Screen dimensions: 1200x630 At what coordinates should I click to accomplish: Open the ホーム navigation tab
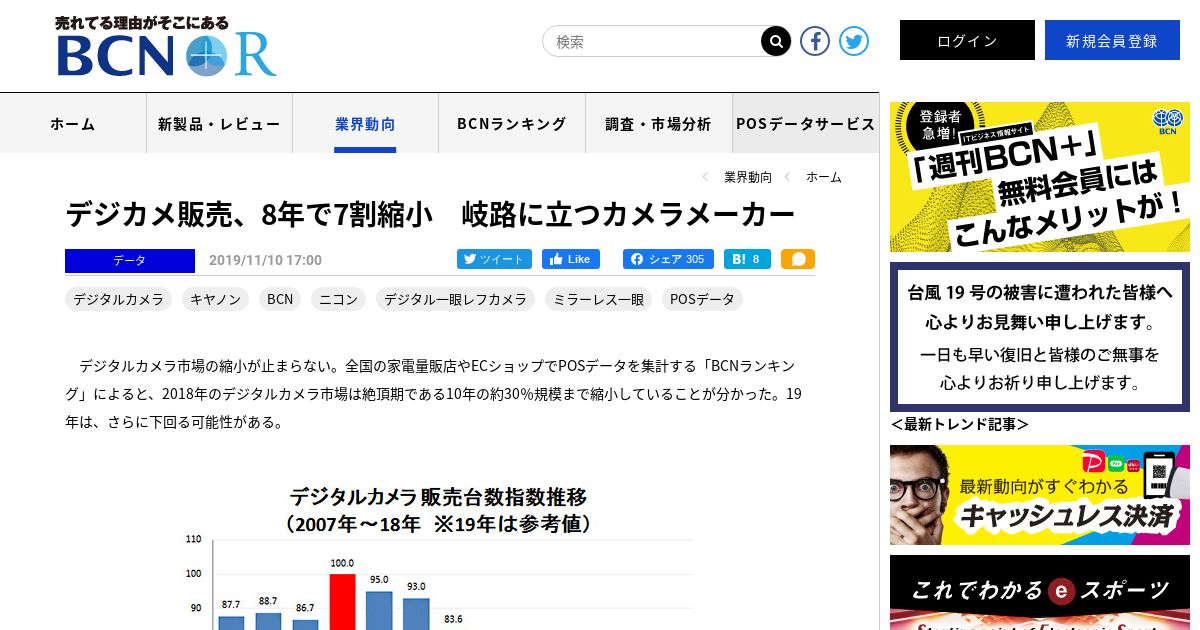pos(73,124)
